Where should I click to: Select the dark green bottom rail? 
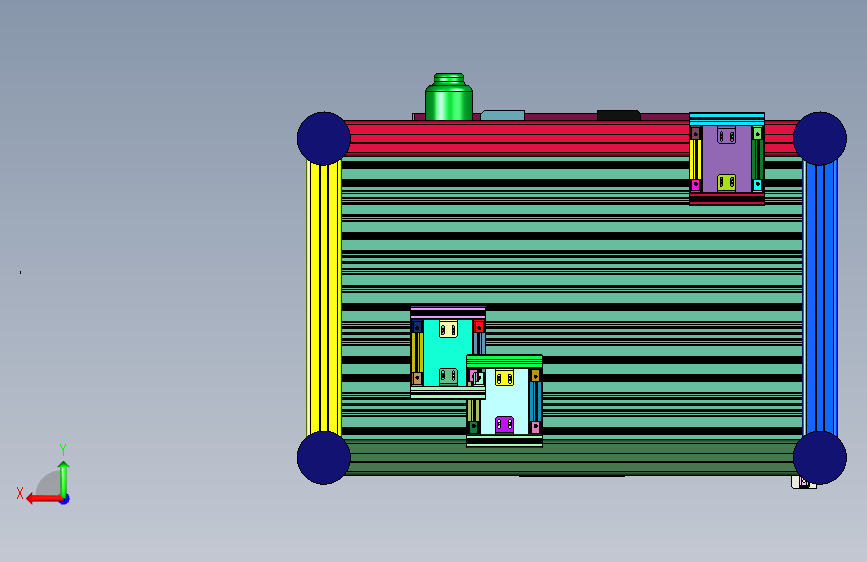[570, 457]
